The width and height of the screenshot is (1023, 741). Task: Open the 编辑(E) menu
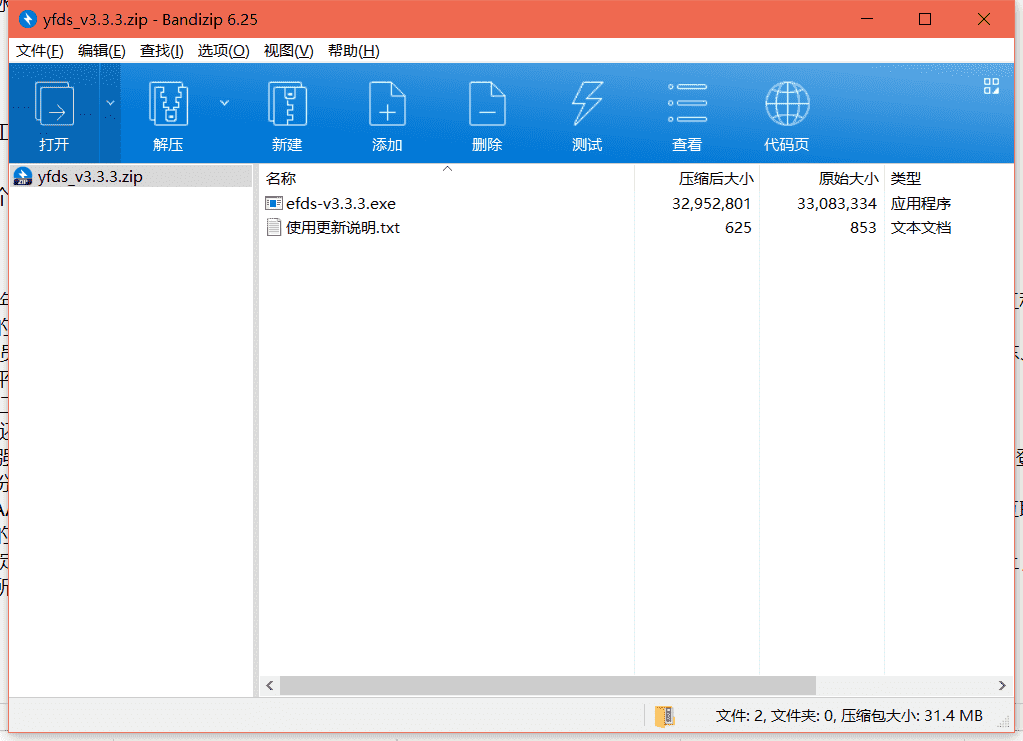[102, 51]
